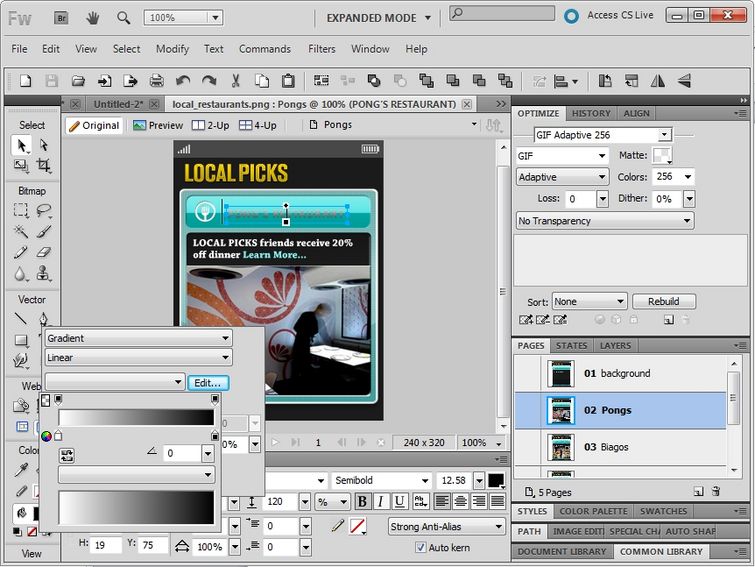Toggle Italic text formatting
The image size is (755, 567).
click(381, 502)
